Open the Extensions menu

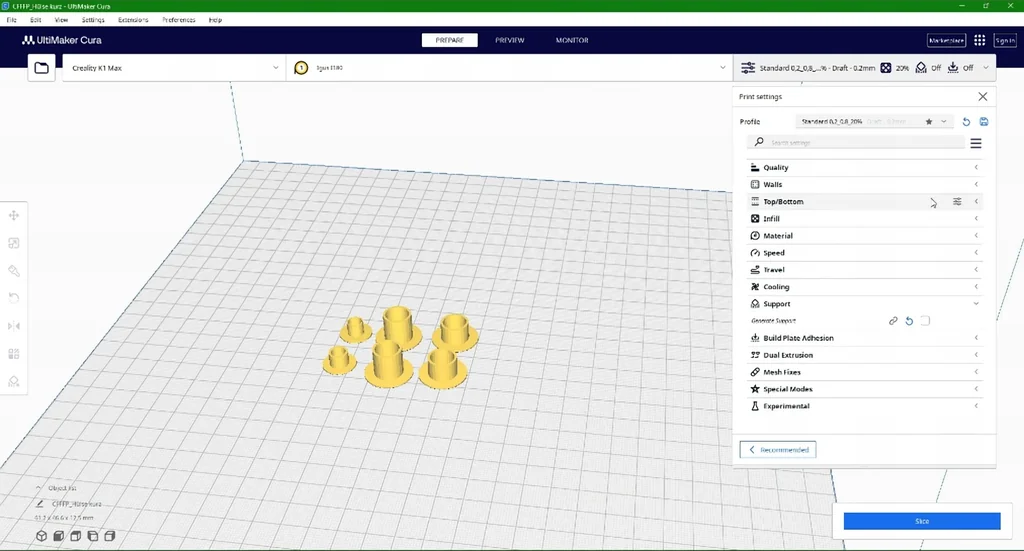(x=133, y=20)
